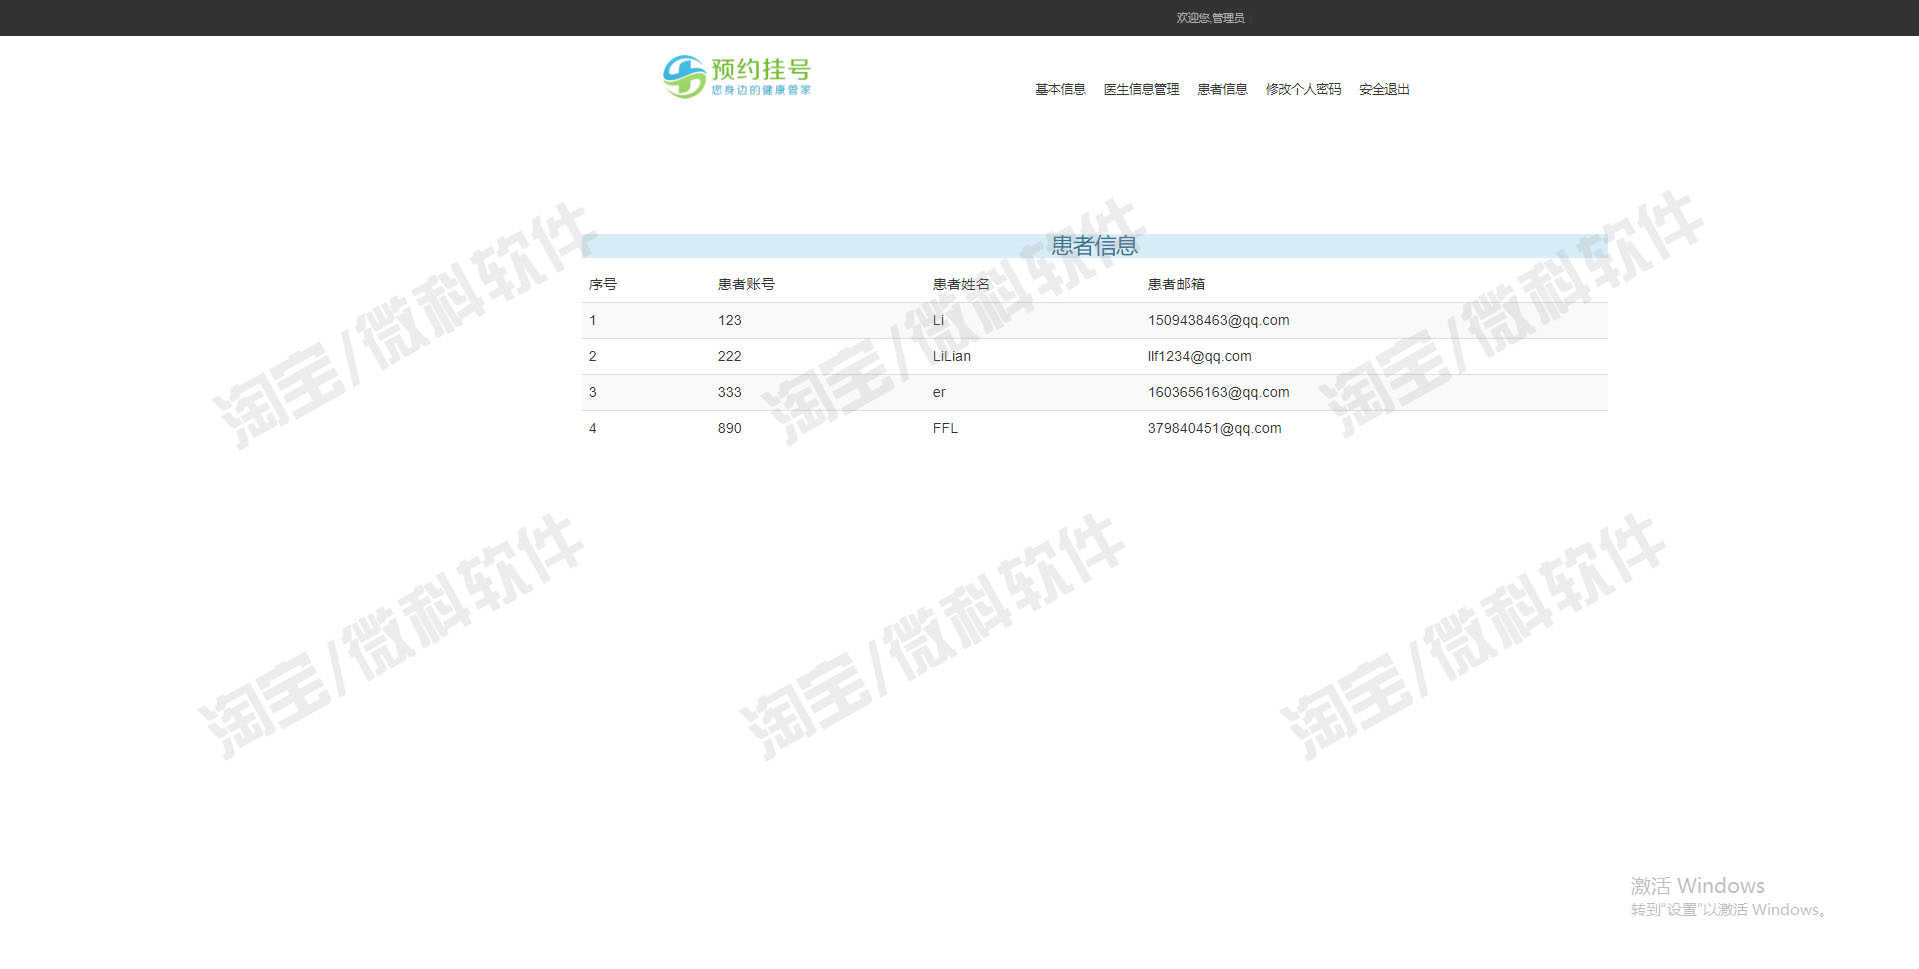Click the 患者邮箱 column header

(1176, 284)
